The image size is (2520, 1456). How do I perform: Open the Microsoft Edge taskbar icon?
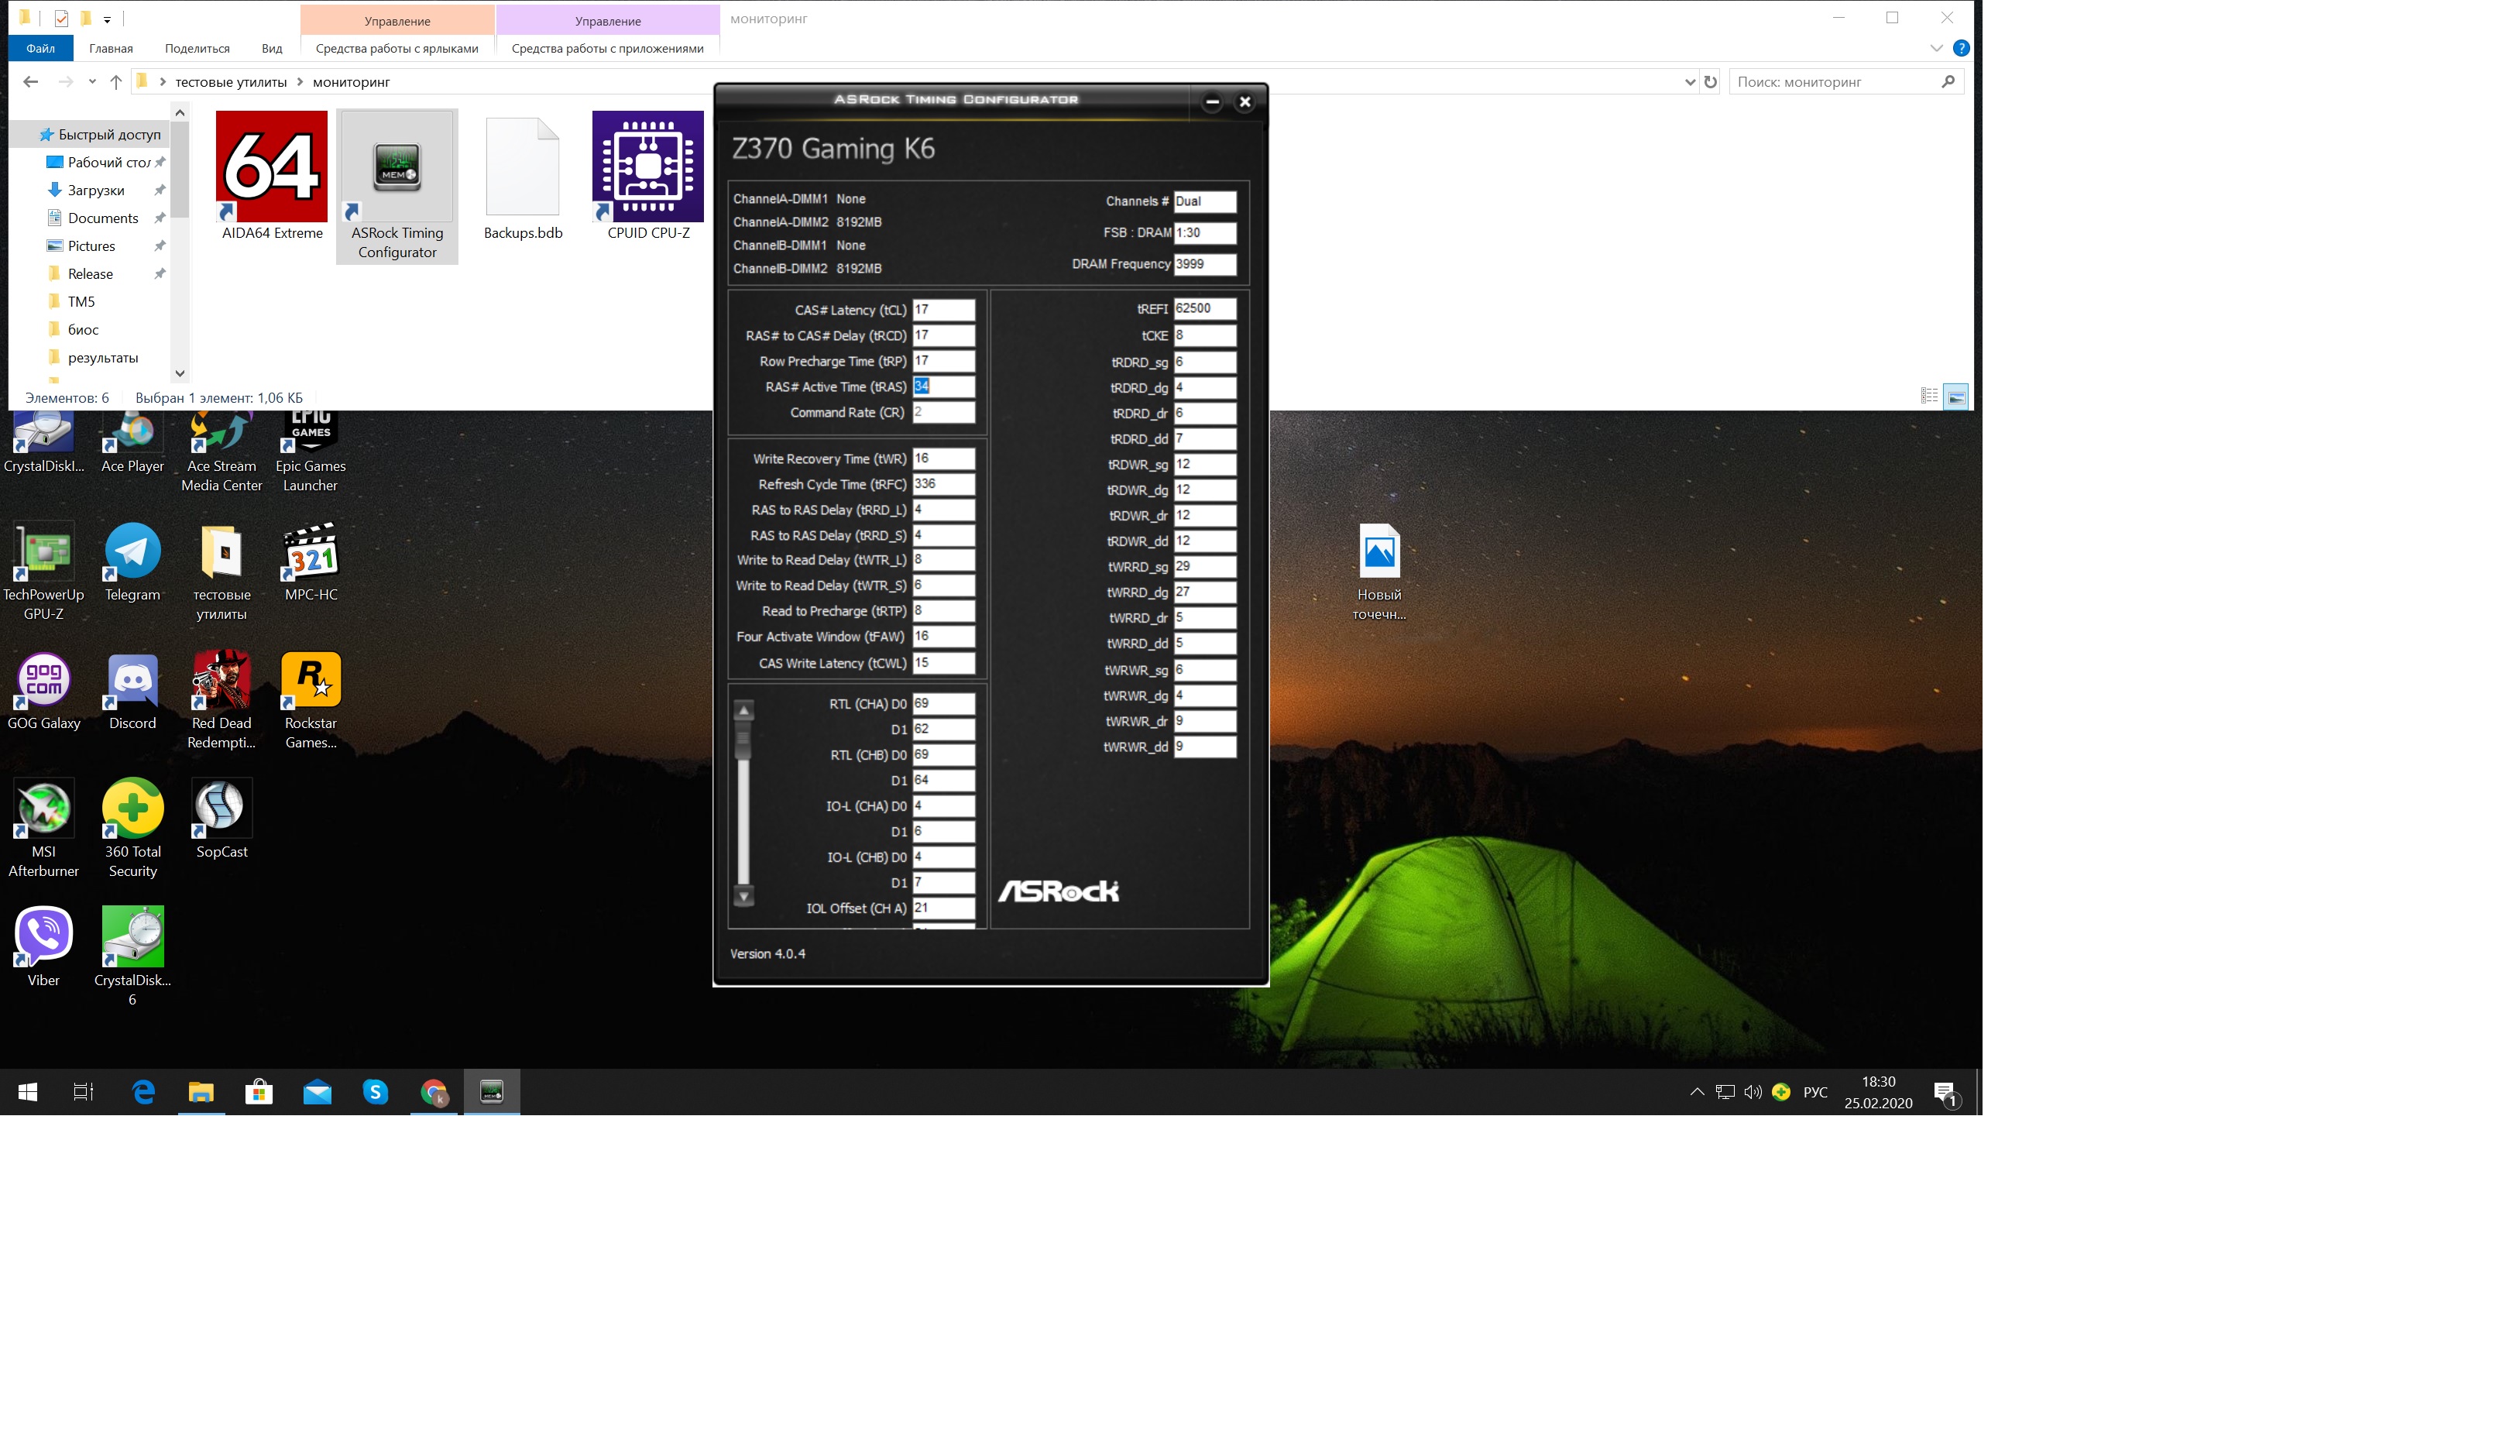143,1092
